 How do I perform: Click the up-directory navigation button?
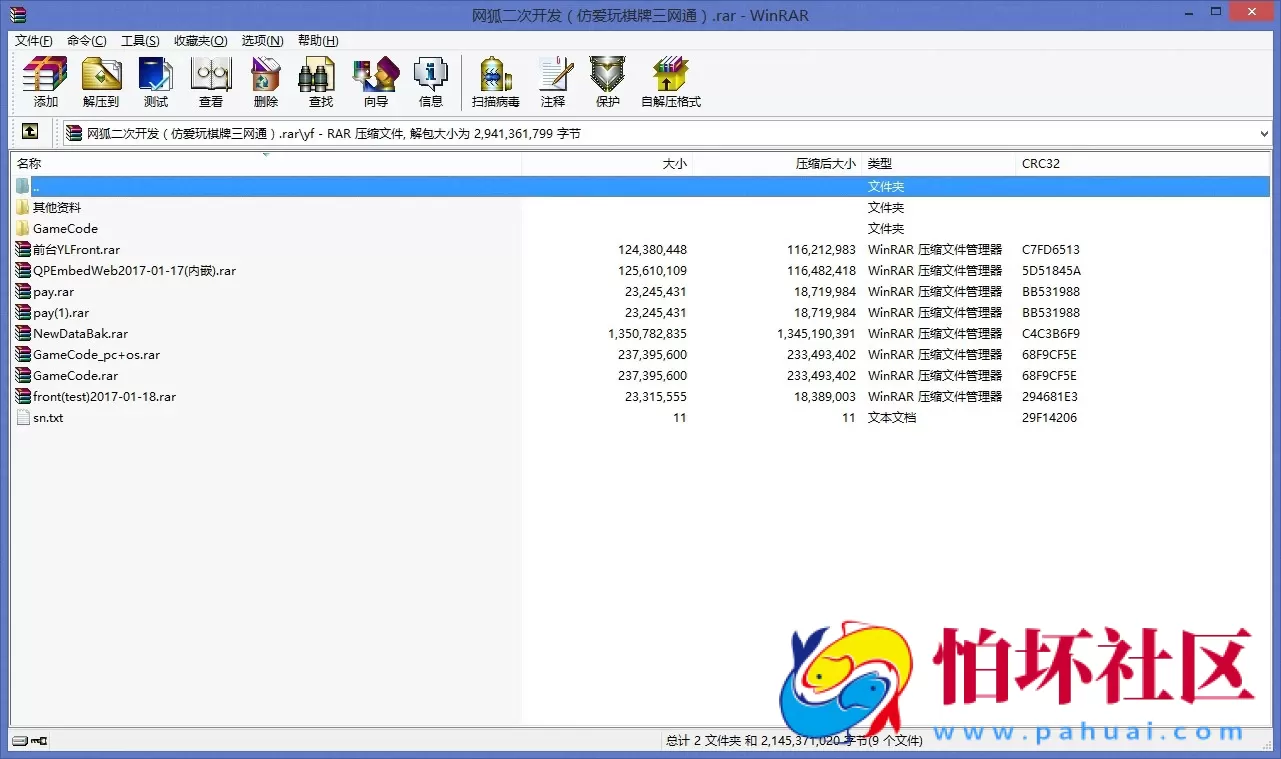[30, 131]
